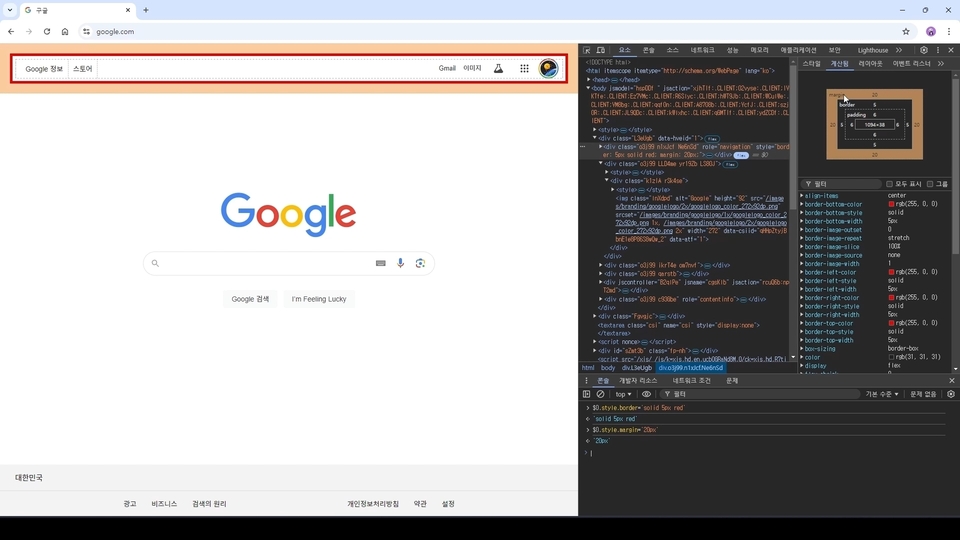Screen dimensions: 960x540
Task: Click the Gmail link
Action: pos(447,69)
